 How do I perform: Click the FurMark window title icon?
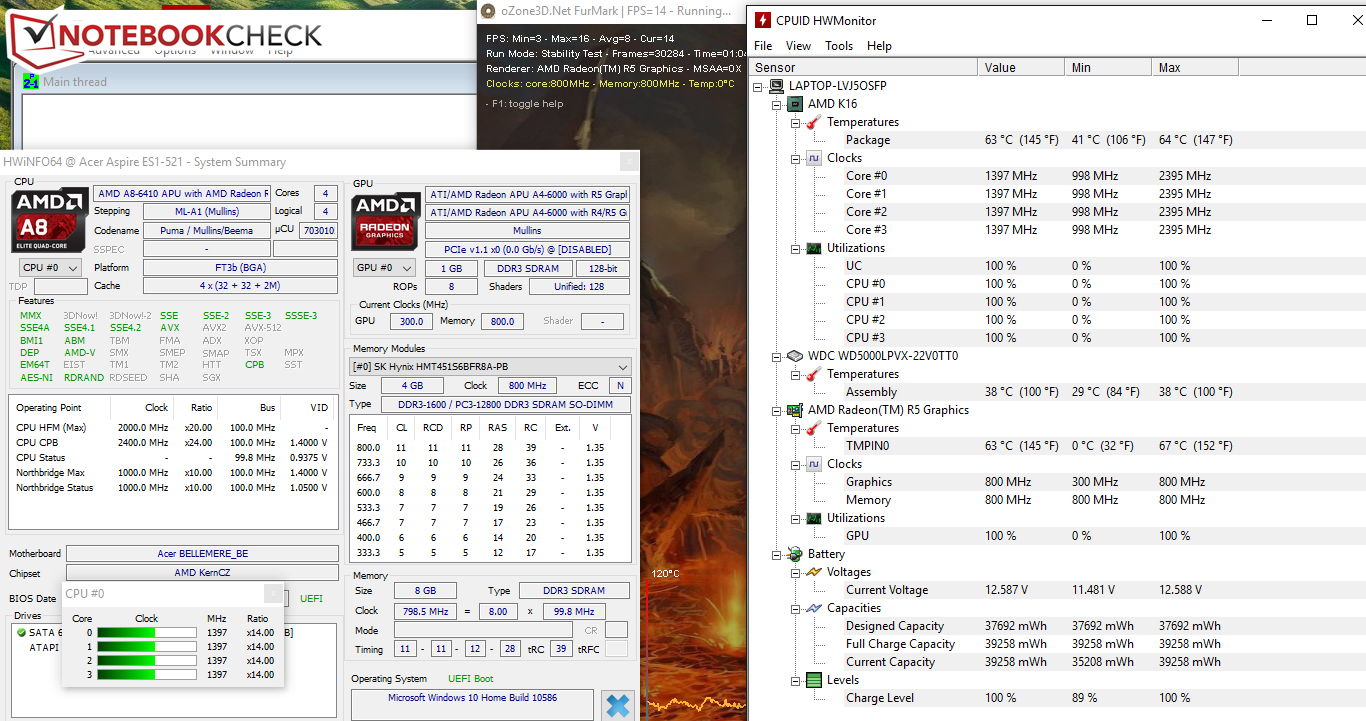click(x=488, y=11)
